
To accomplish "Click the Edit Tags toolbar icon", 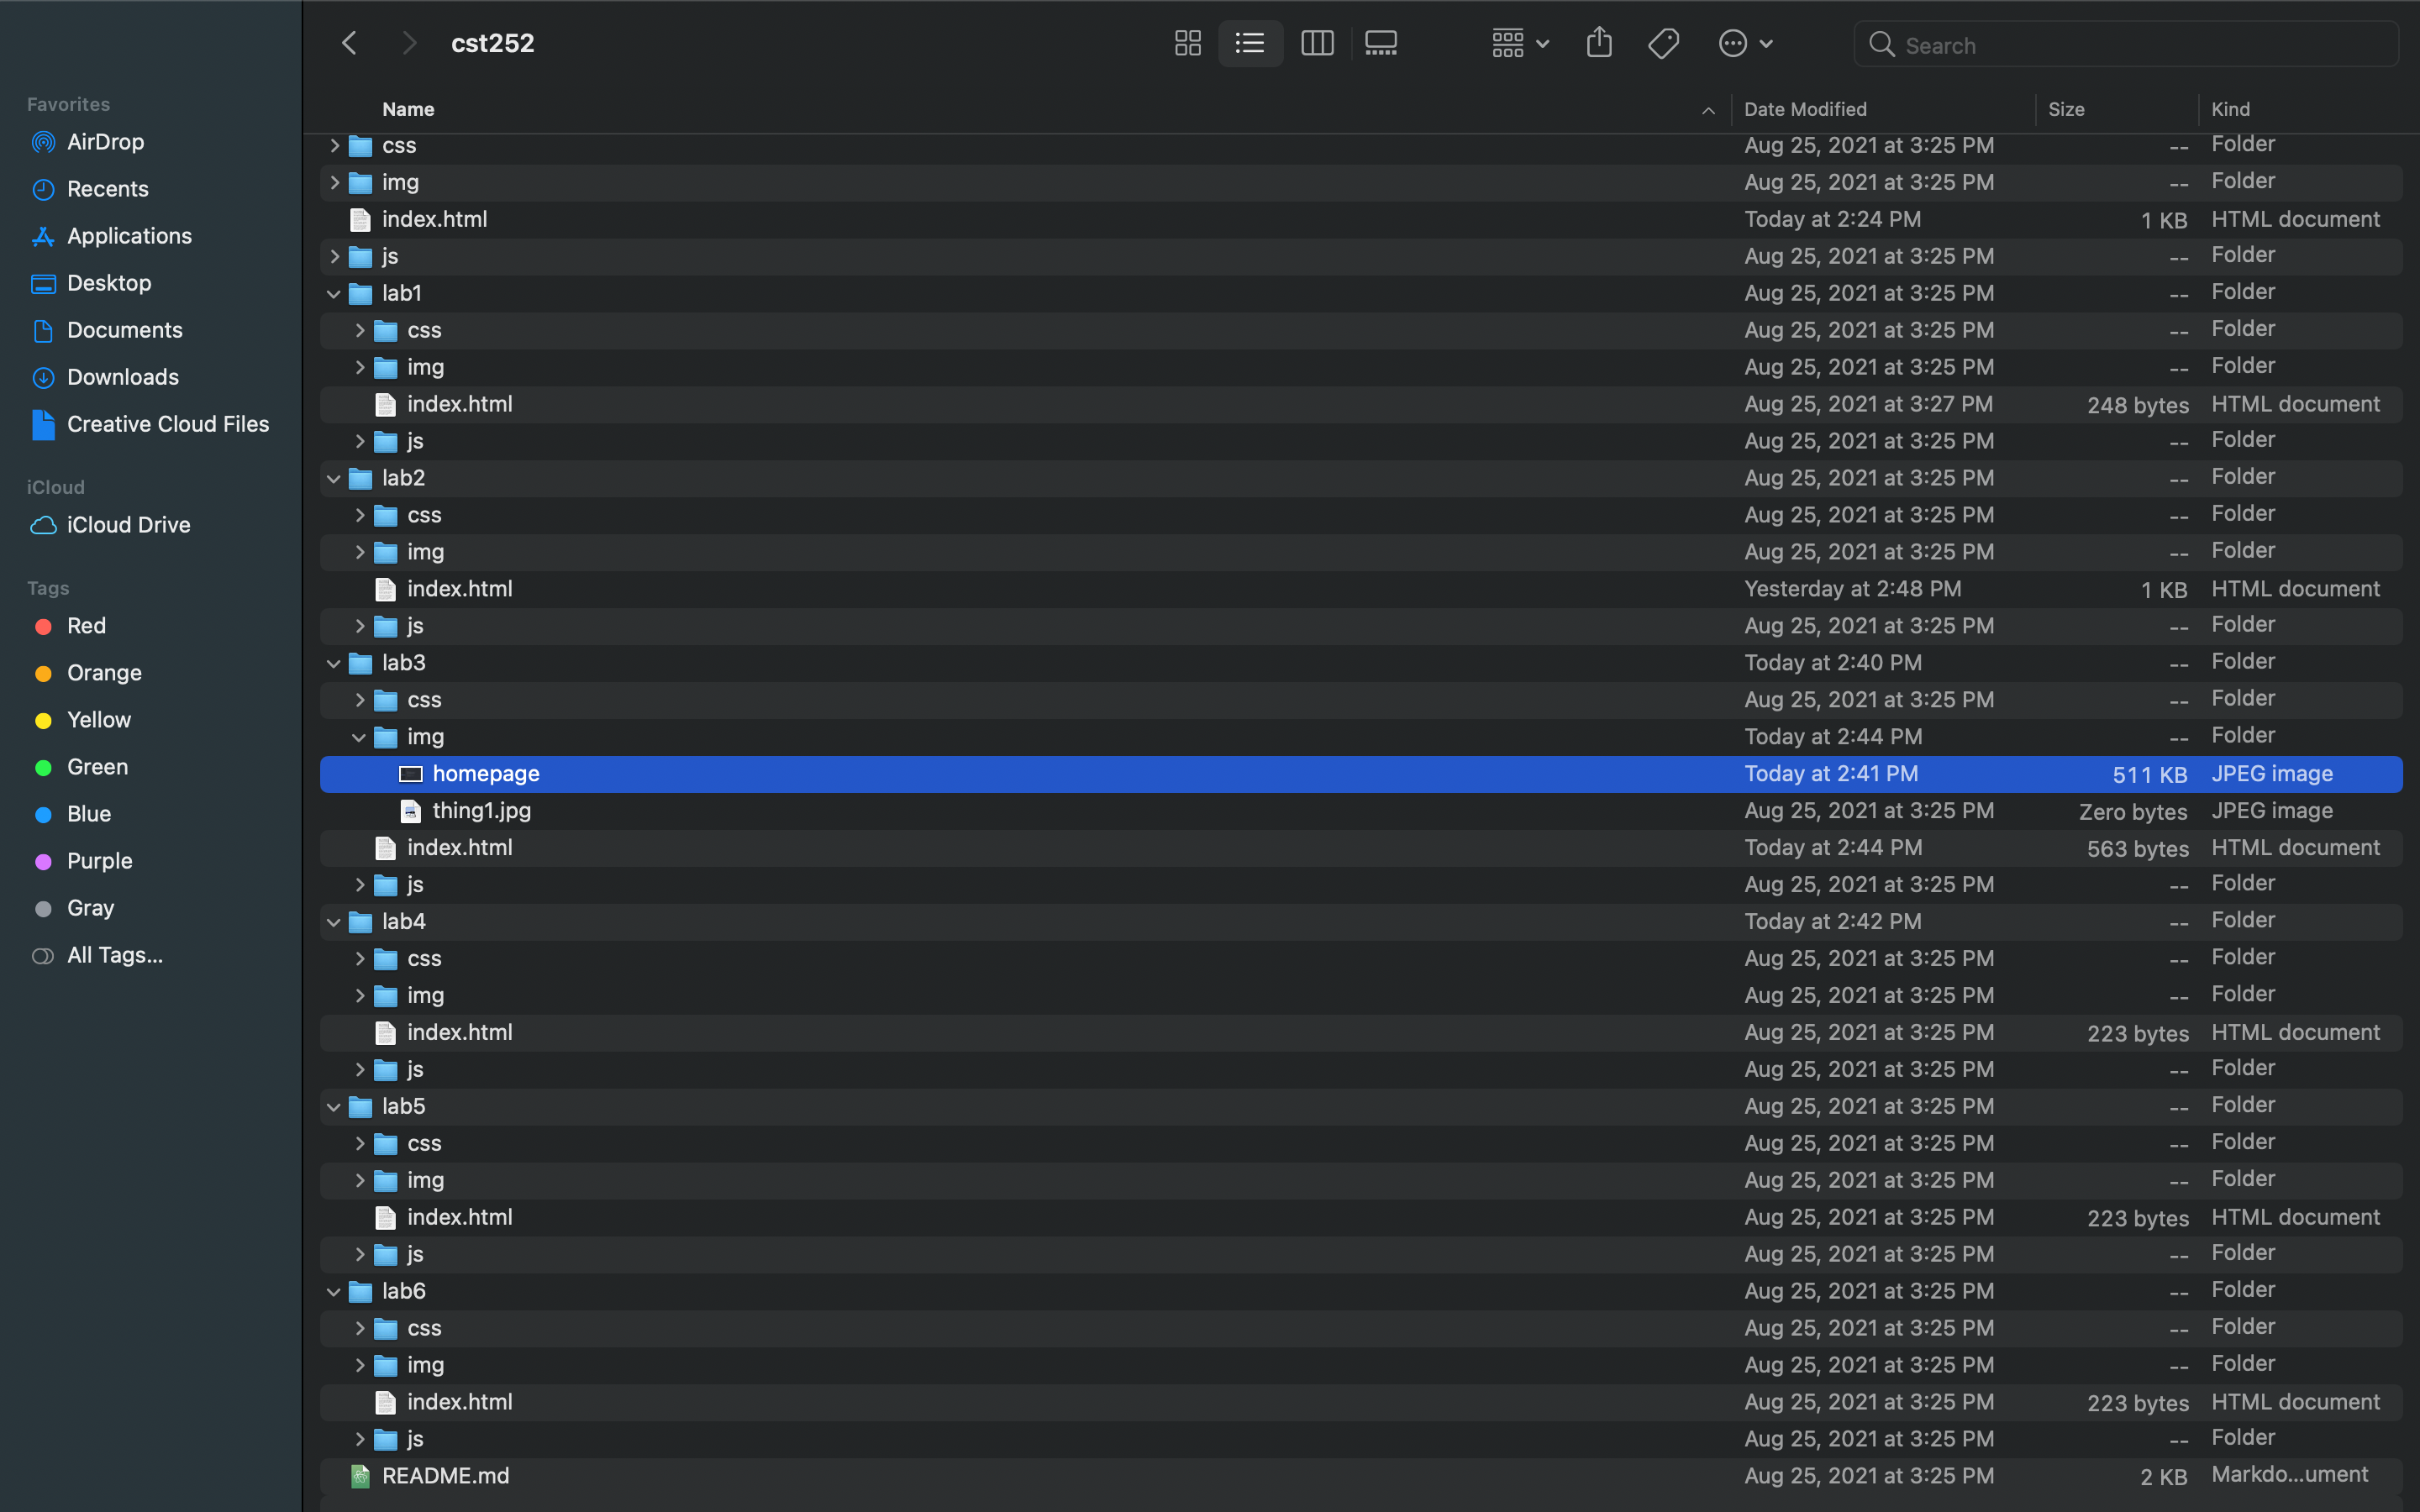I will click(x=1663, y=43).
